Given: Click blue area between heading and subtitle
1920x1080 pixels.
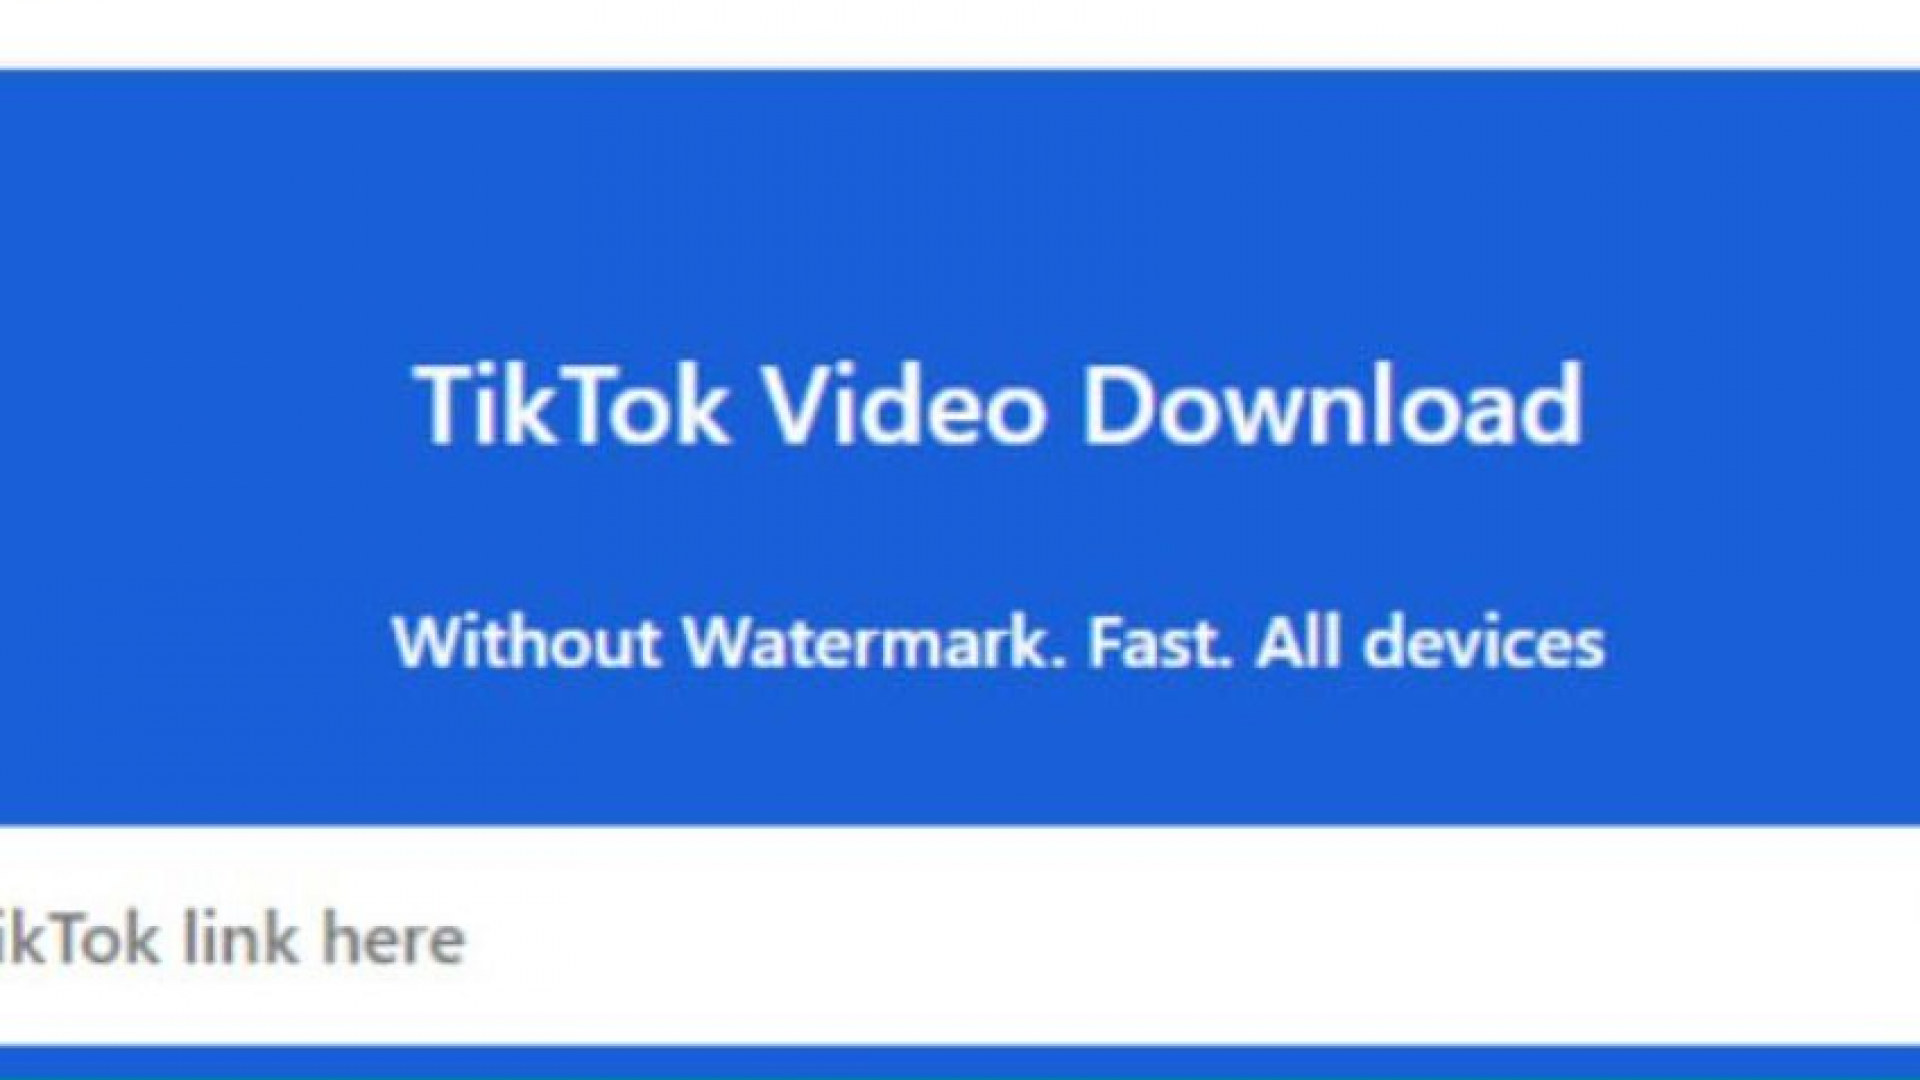Looking at the screenshot, I should point(998,530).
